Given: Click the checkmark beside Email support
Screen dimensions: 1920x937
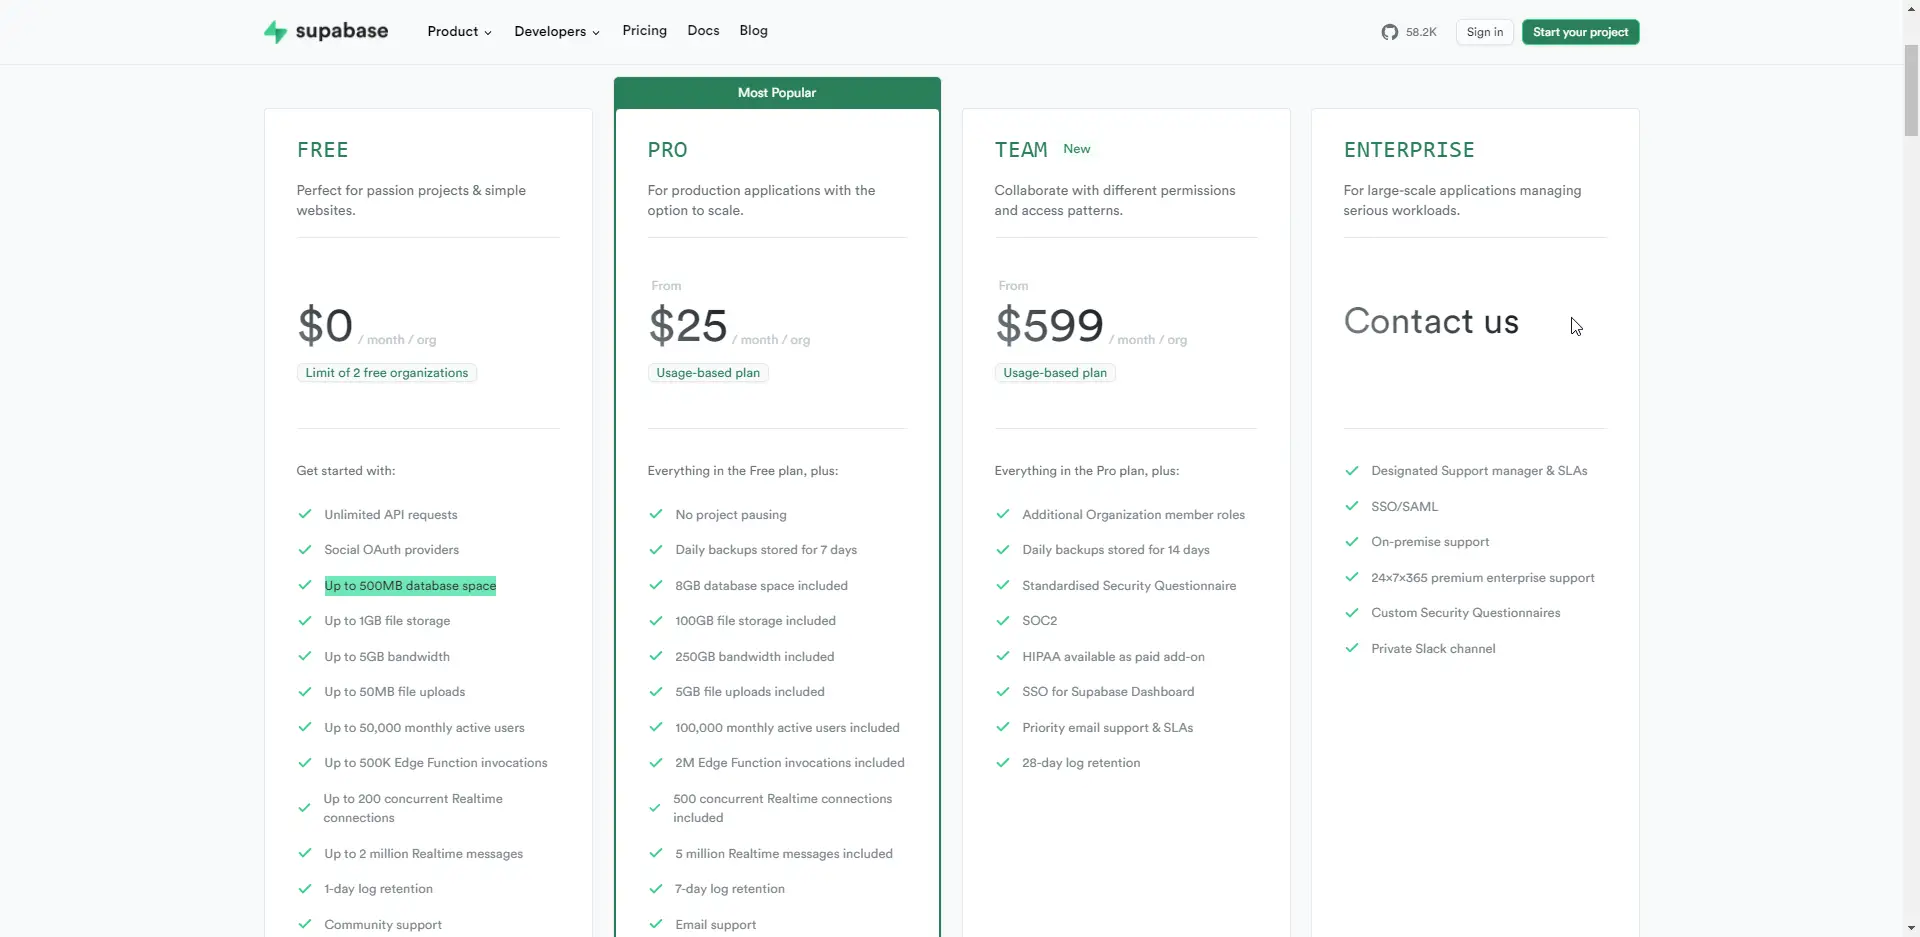Looking at the screenshot, I should point(656,924).
